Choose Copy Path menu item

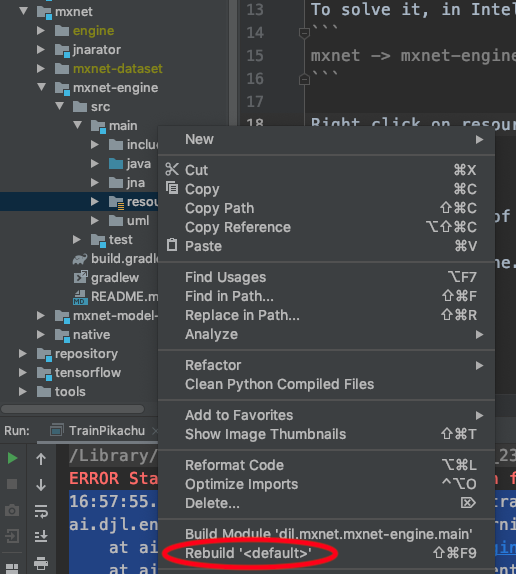pos(326,208)
